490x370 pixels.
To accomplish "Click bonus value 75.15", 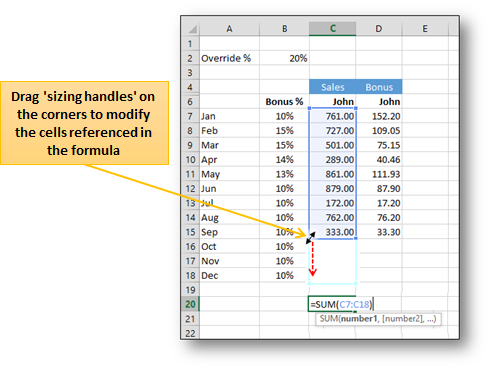I will point(379,145).
